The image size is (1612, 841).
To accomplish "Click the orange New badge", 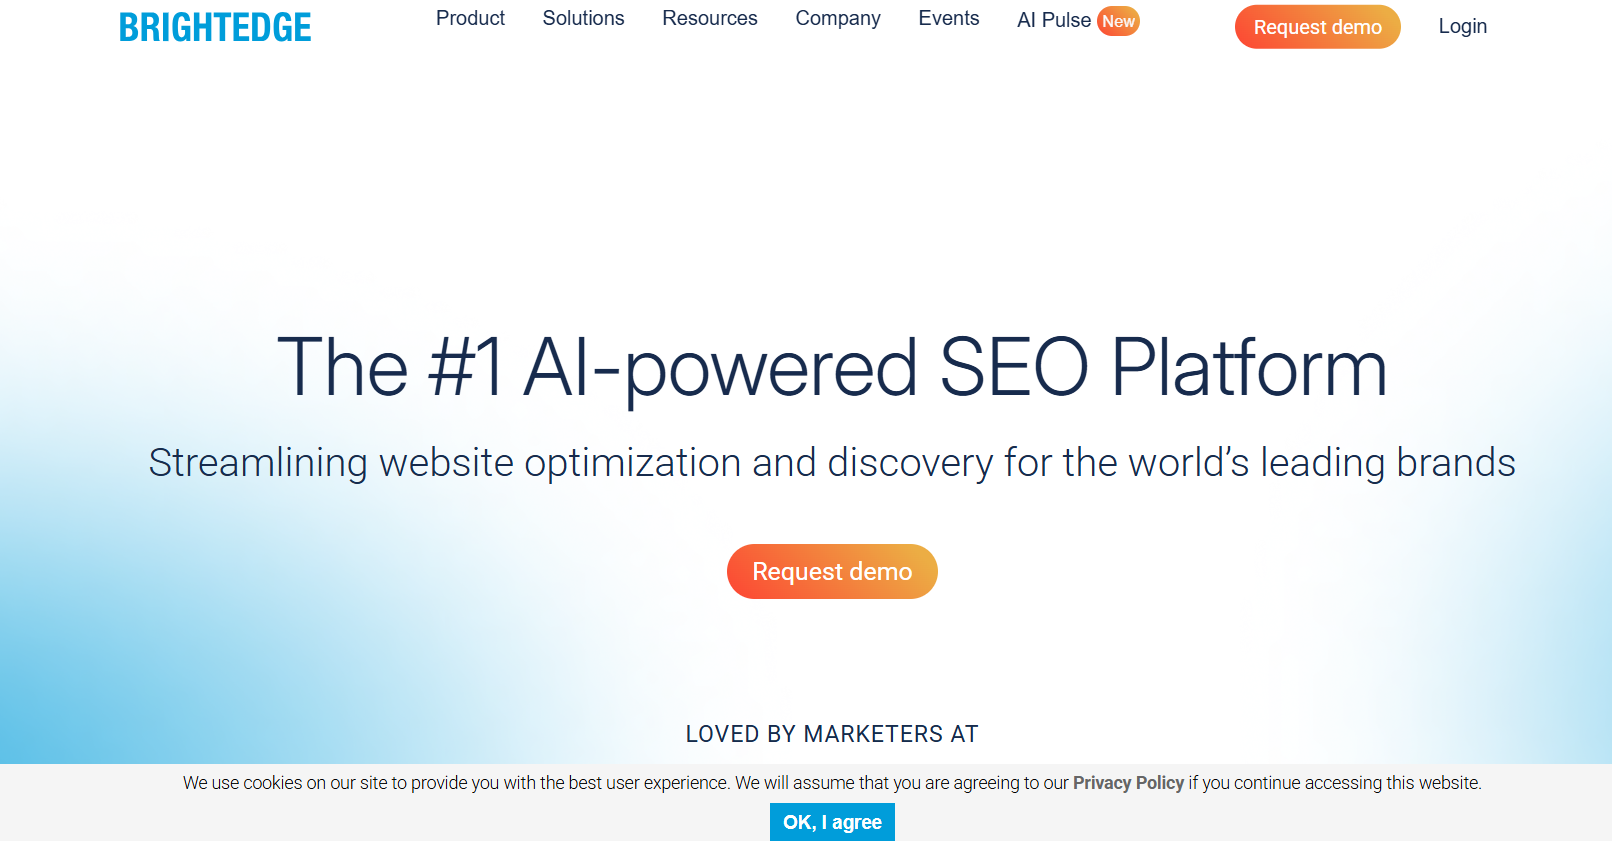I will [x=1118, y=21].
